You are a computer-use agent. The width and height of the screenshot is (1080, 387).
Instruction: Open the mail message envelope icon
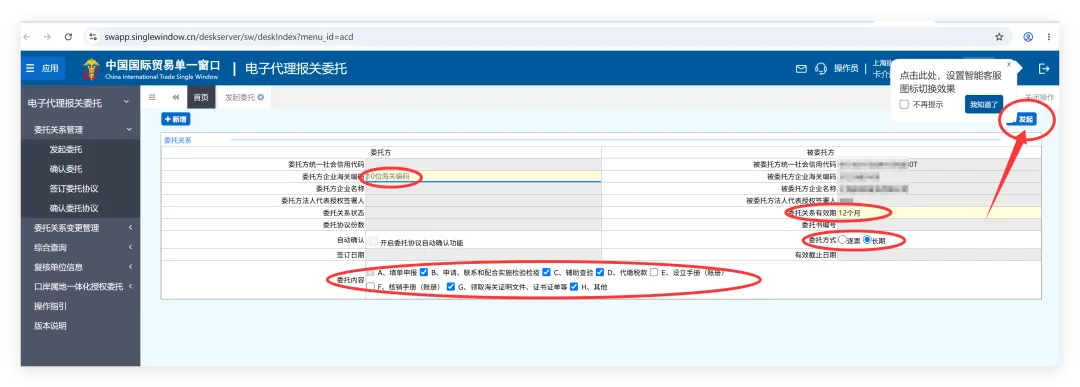801,68
